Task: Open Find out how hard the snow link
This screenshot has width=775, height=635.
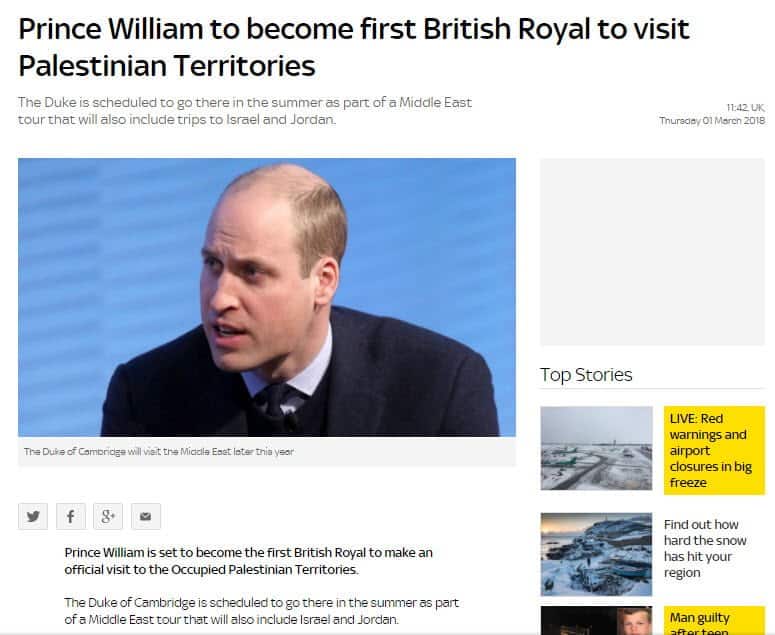Action: (705, 548)
